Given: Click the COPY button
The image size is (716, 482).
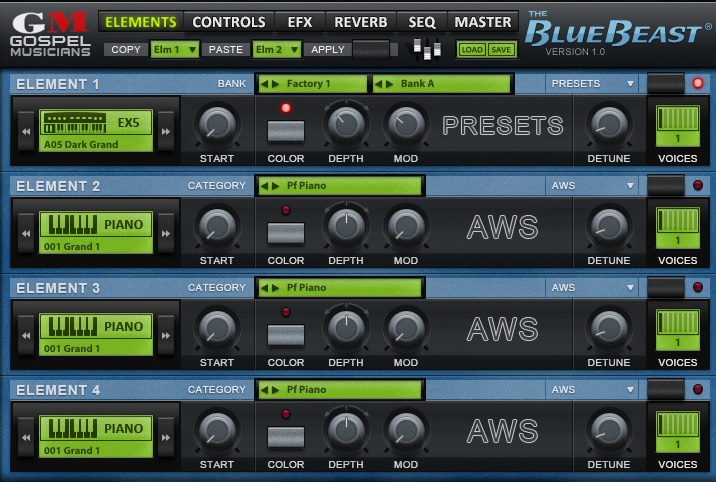Looking at the screenshot, I should (126, 49).
